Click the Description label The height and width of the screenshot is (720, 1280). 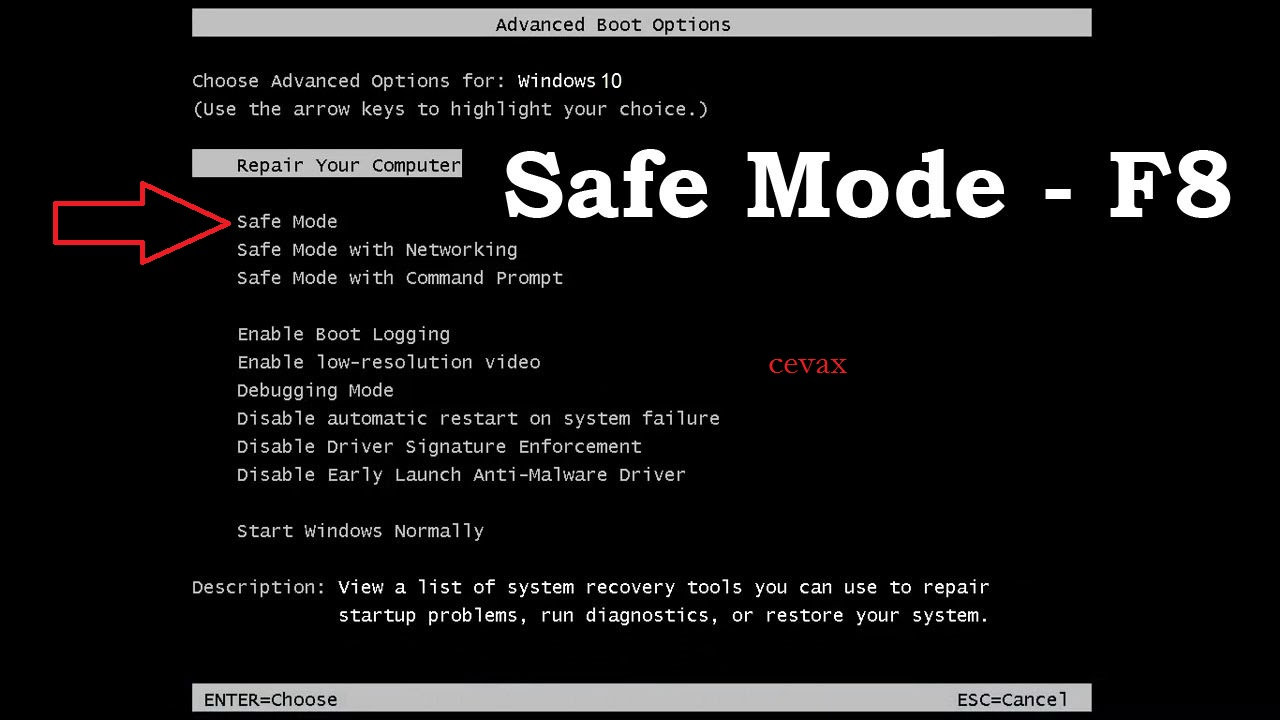[x=259, y=587]
